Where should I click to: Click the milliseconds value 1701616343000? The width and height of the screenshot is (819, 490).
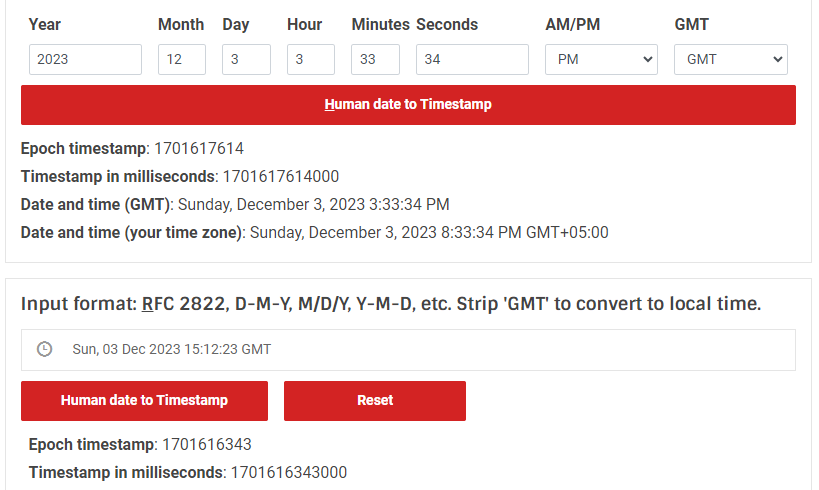[x=289, y=472]
